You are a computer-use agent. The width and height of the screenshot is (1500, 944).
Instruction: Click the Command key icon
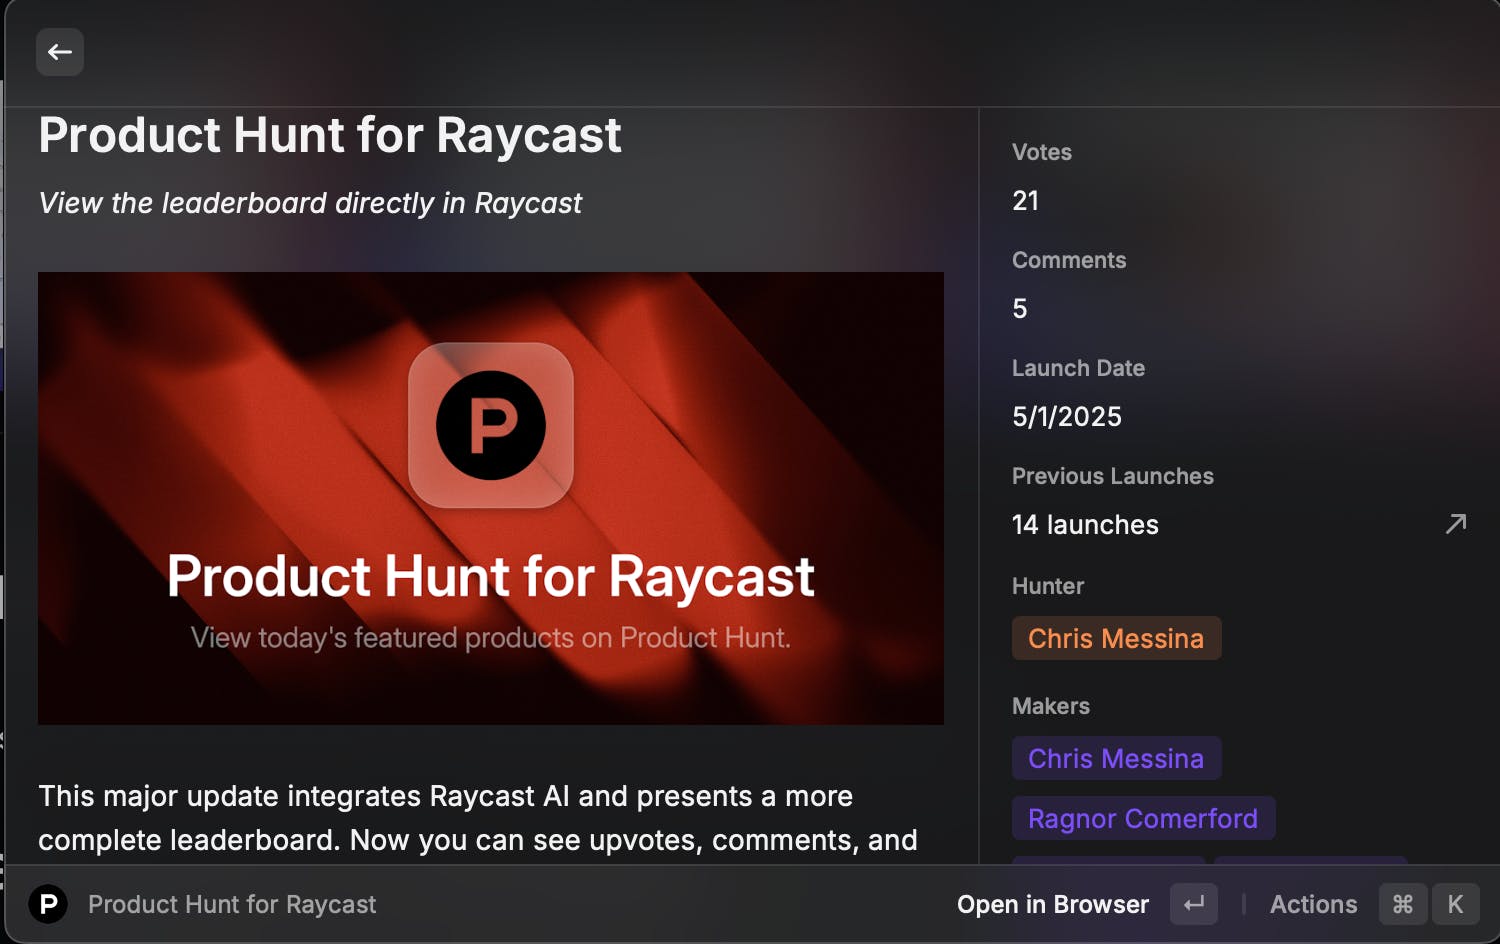pos(1403,904)
